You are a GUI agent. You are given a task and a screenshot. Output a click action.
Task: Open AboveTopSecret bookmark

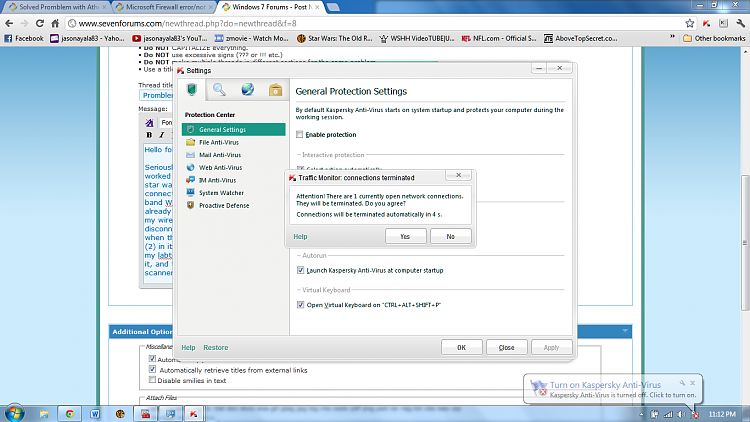coord(581,38)
